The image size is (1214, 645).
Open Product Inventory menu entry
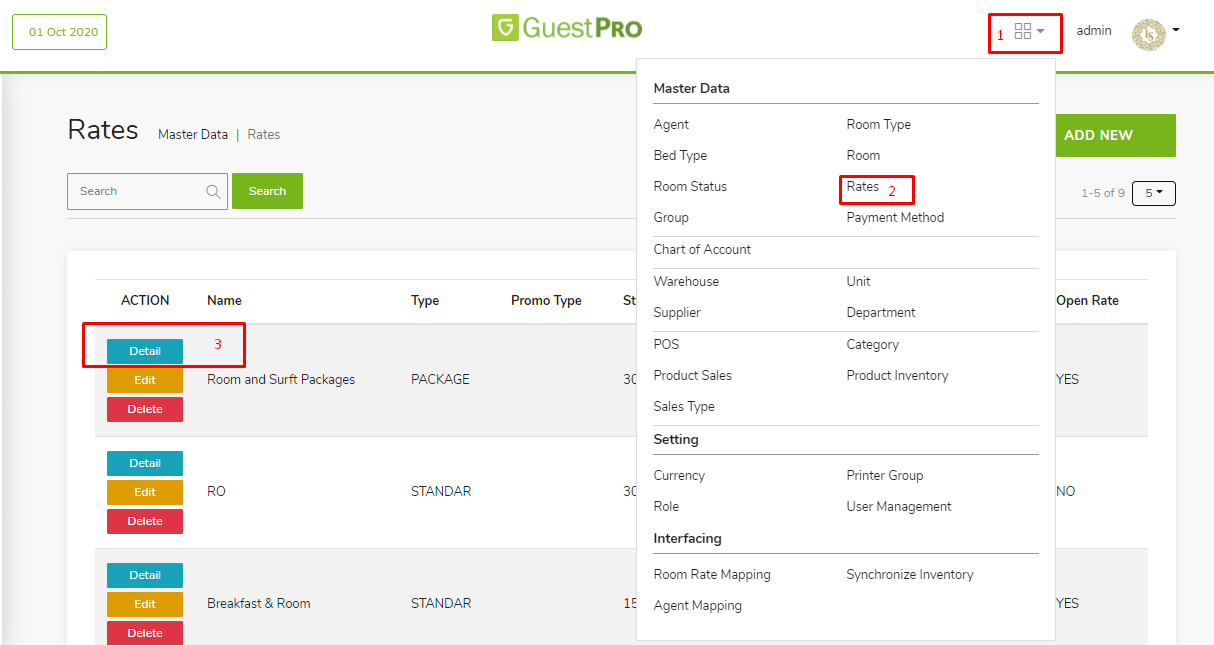pyautogui.click(x=897, y=375)
